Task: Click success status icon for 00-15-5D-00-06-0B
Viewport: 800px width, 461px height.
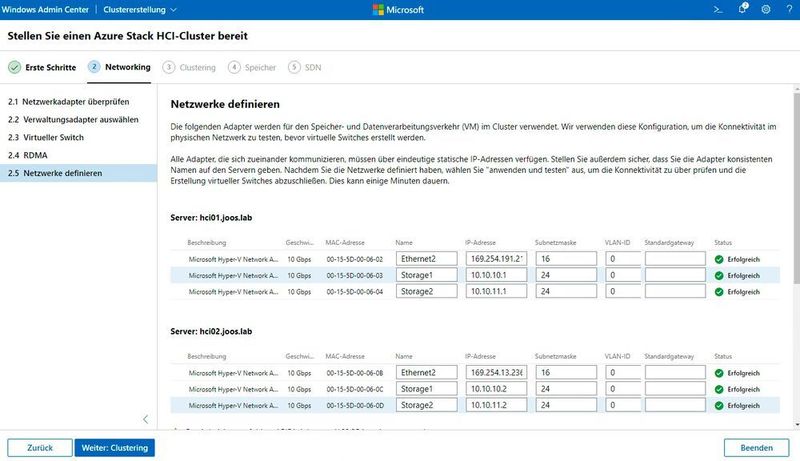Action: click(x=719, y=373)
